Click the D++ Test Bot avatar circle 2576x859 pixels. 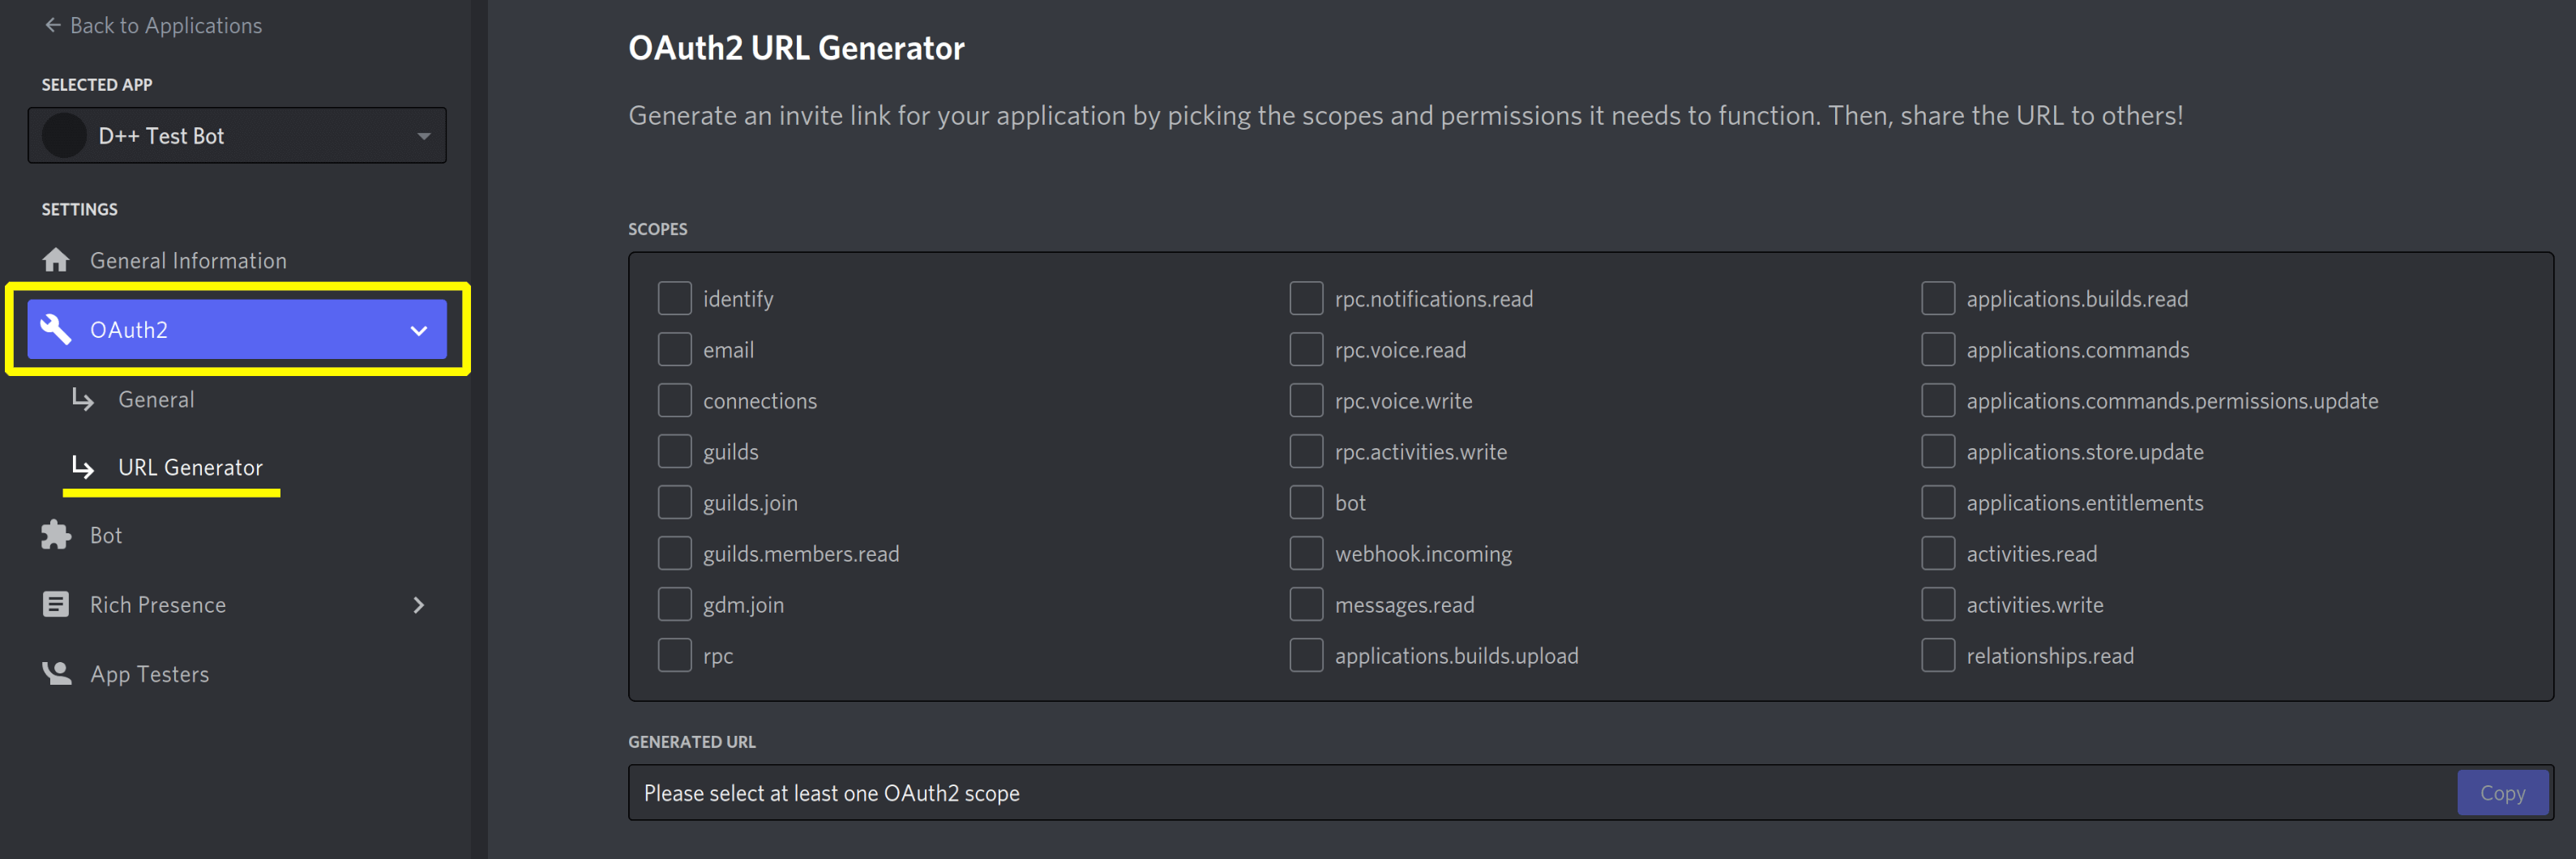[x=64, y=136]
